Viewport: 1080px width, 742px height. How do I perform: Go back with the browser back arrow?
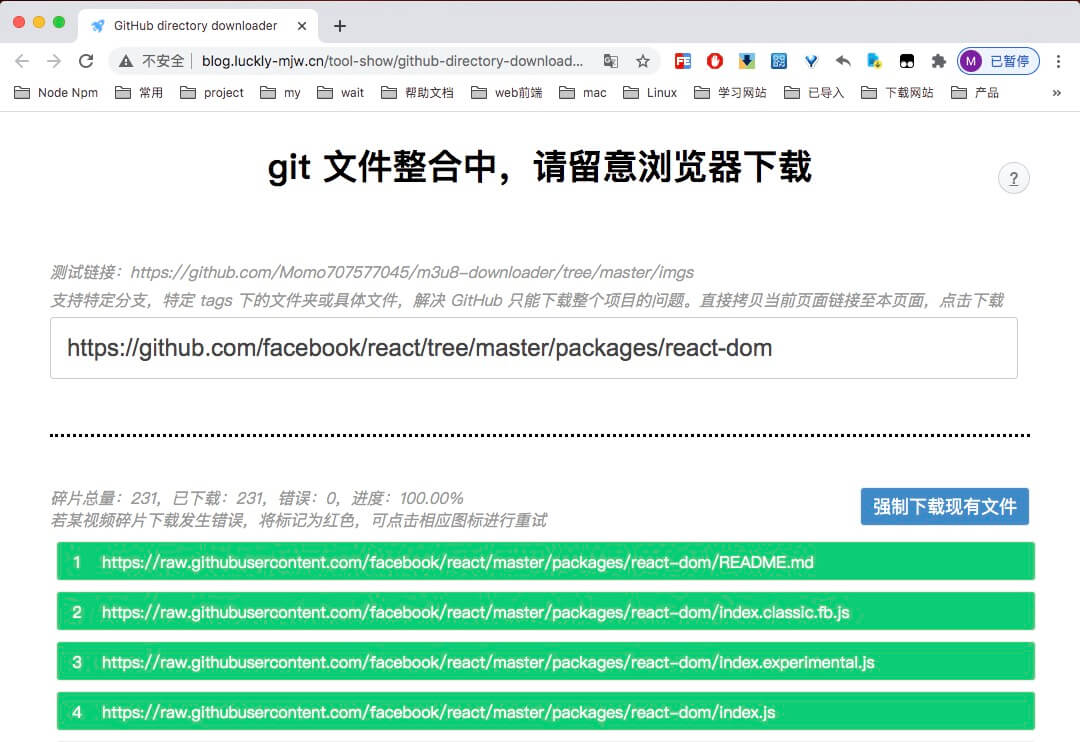point(22,61)
